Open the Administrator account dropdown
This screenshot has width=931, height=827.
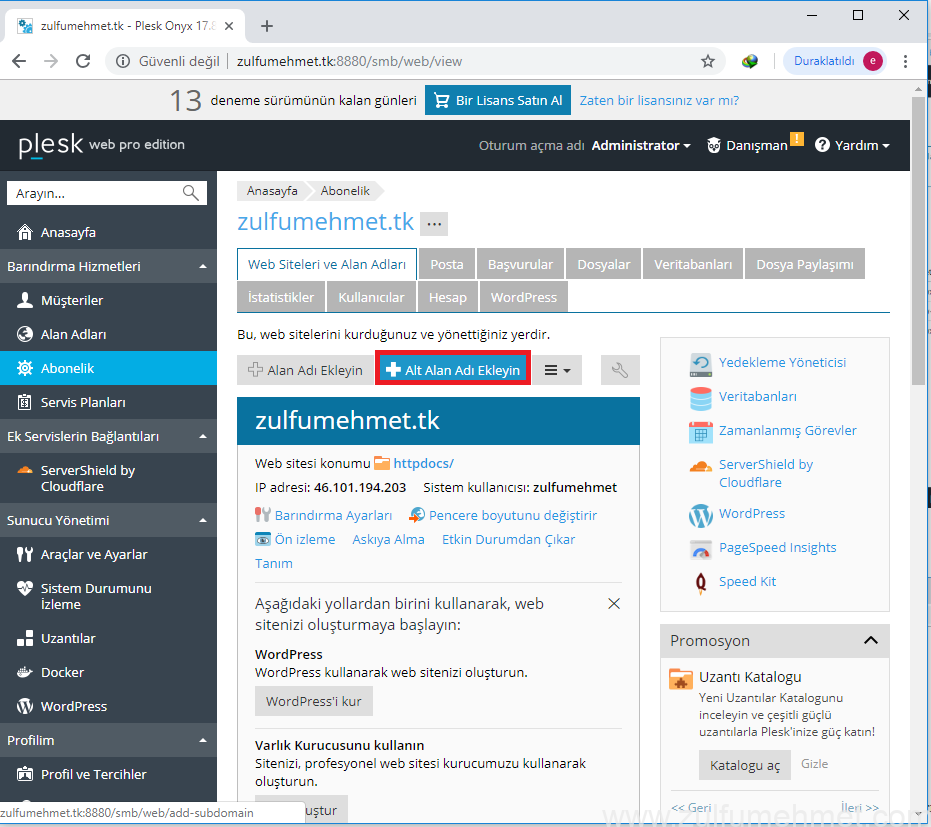[641, 145]
